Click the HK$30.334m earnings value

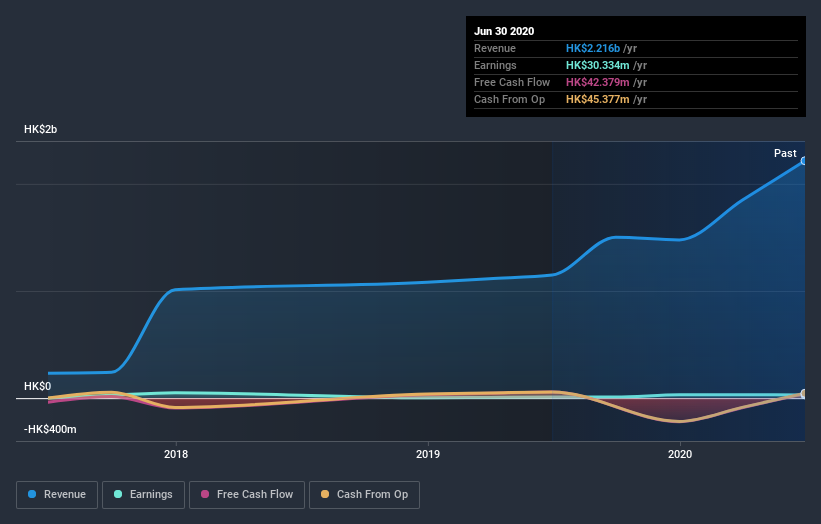[597, 65]
